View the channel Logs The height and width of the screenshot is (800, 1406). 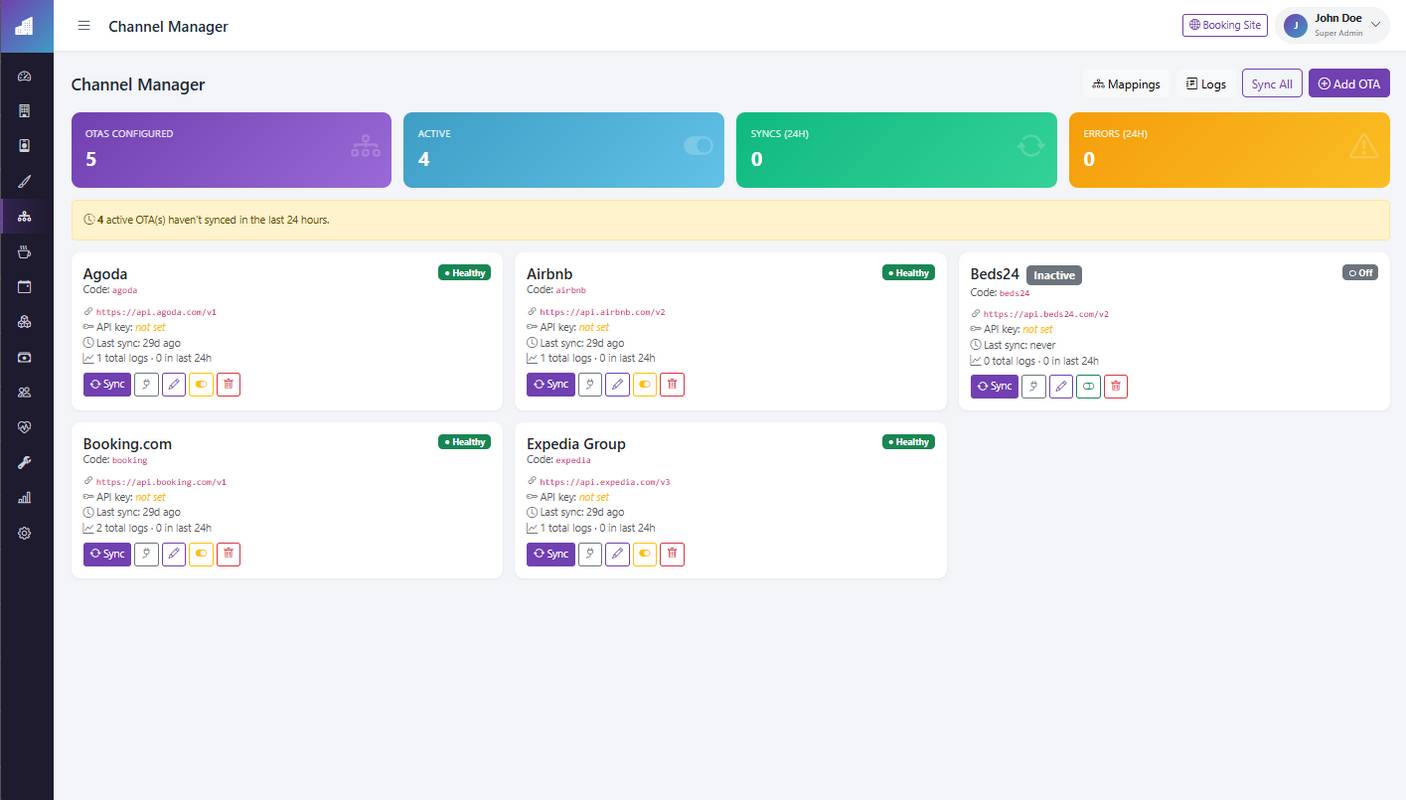(1206, 84)
